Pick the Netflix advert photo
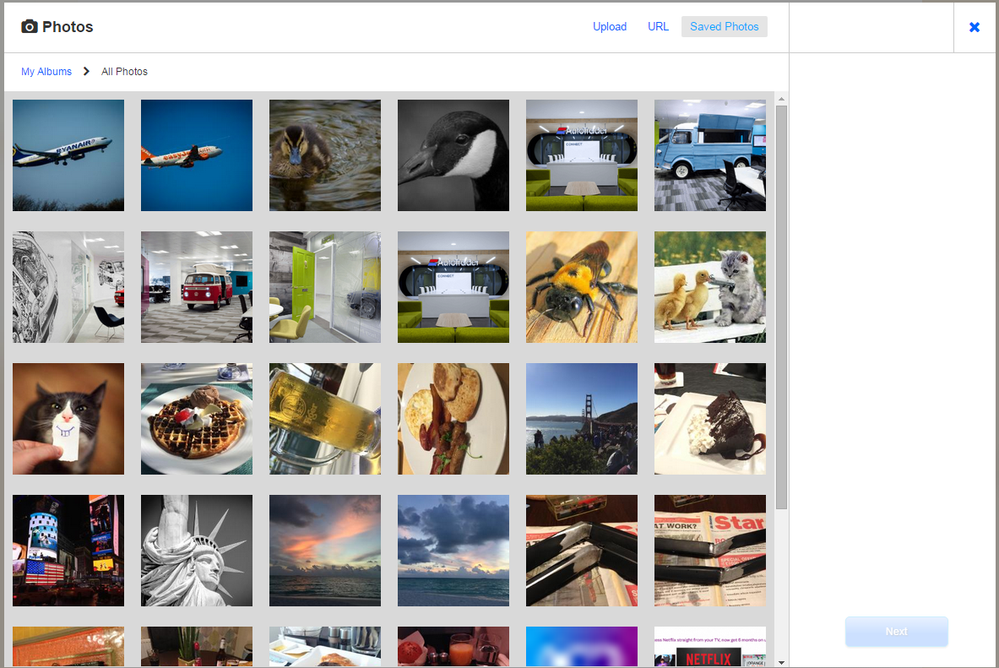The height and width of the screenshot is (668, 999). tap(710, 647)
